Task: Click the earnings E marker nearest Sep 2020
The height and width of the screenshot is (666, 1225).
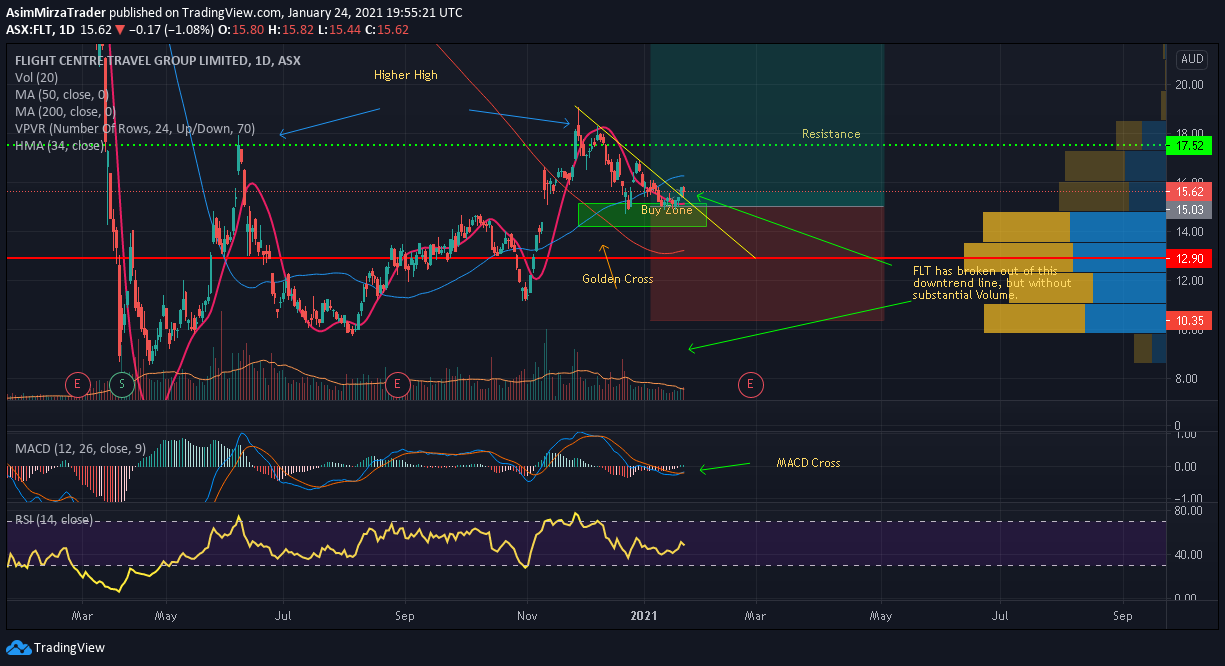Action: (398, 383)
